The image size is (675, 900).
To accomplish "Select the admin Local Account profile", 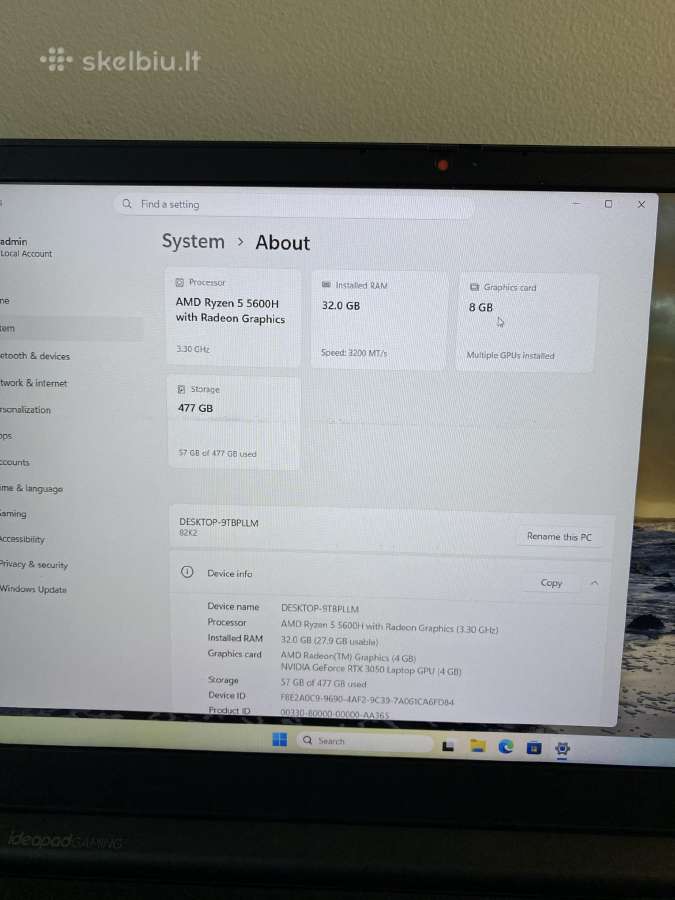I will [x=26, y=247].
